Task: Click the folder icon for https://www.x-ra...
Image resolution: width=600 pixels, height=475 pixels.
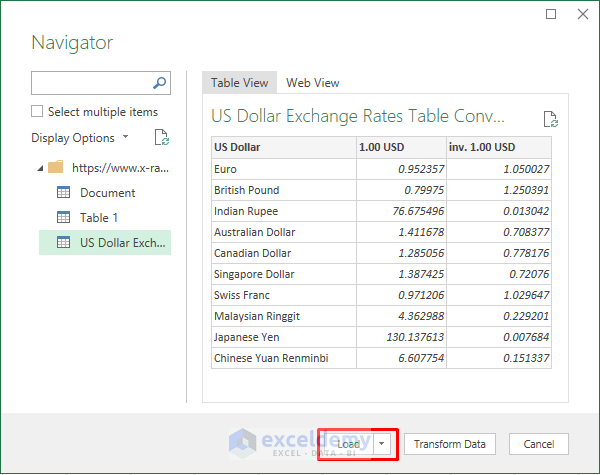Action: [56, 167]
